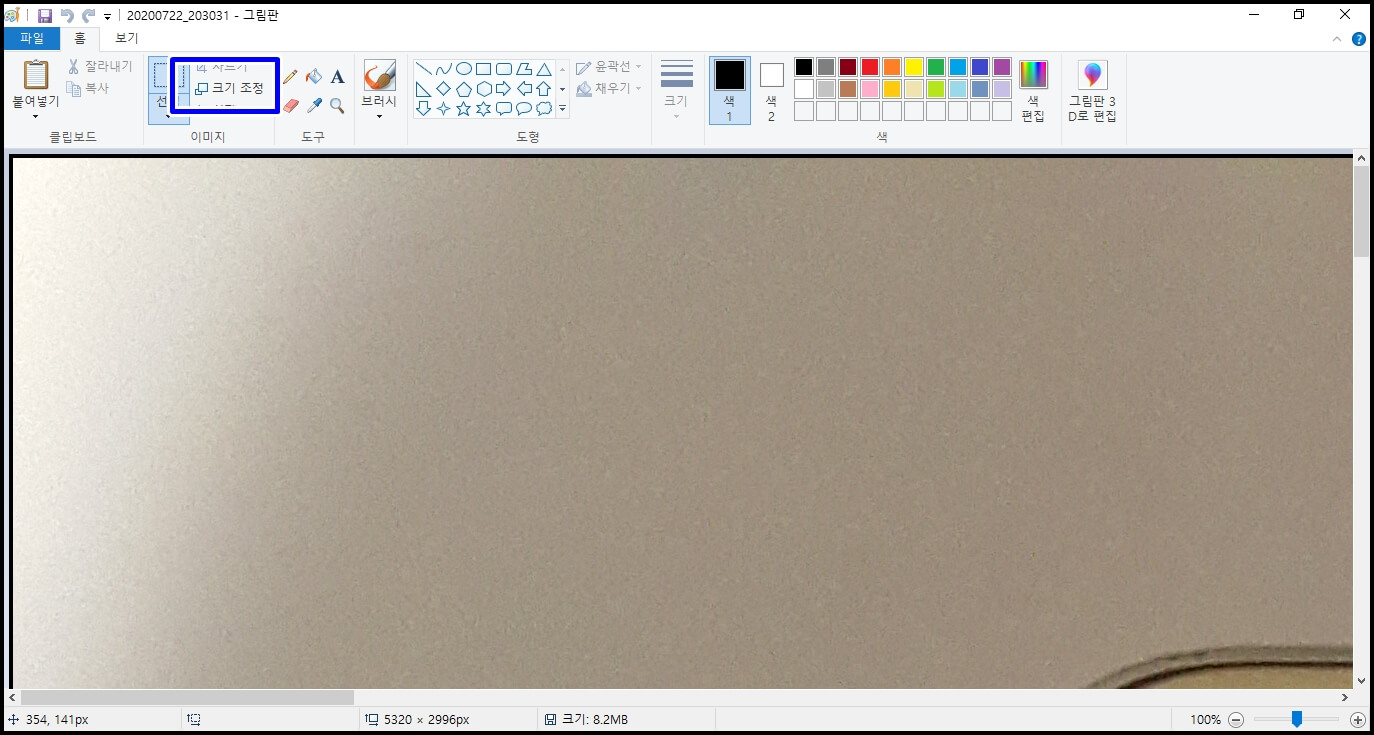This screenshot has width=1374, height=735.
Task: Switch to the 홈 tab
Action: 80,38
